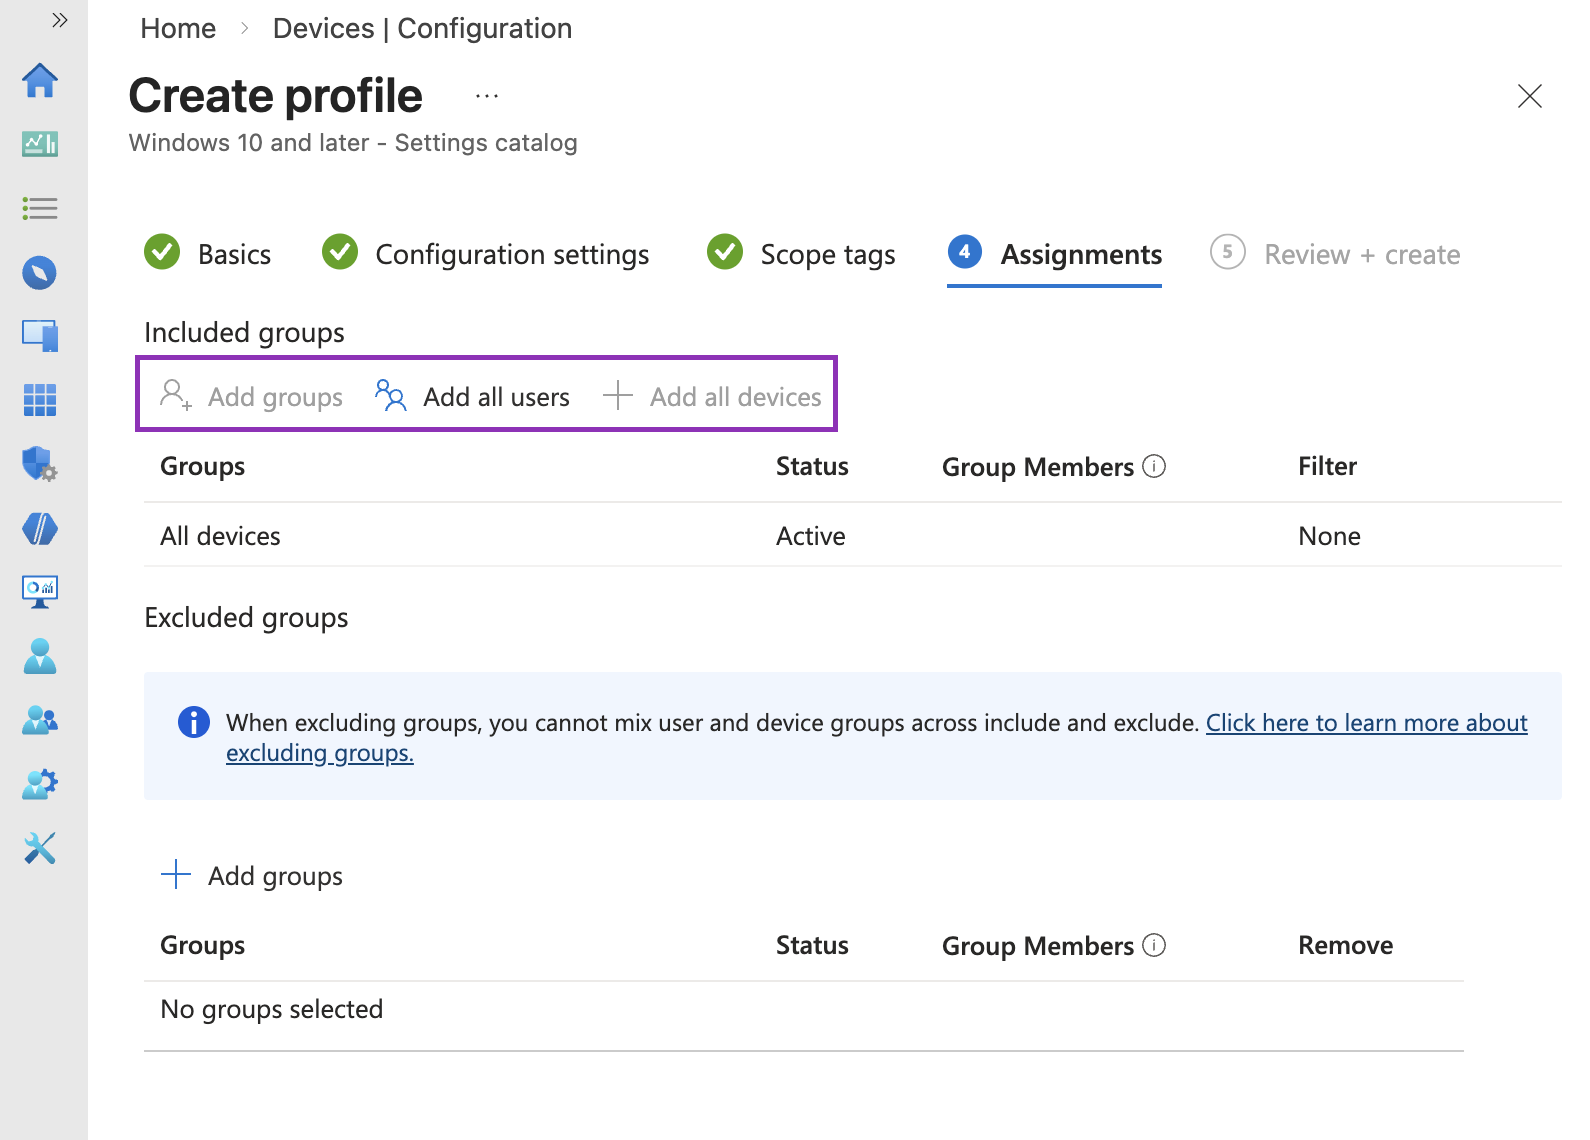Open Groups icon in sidebar
Viewport: 1590px width, 1140px height.
point(40,720)
